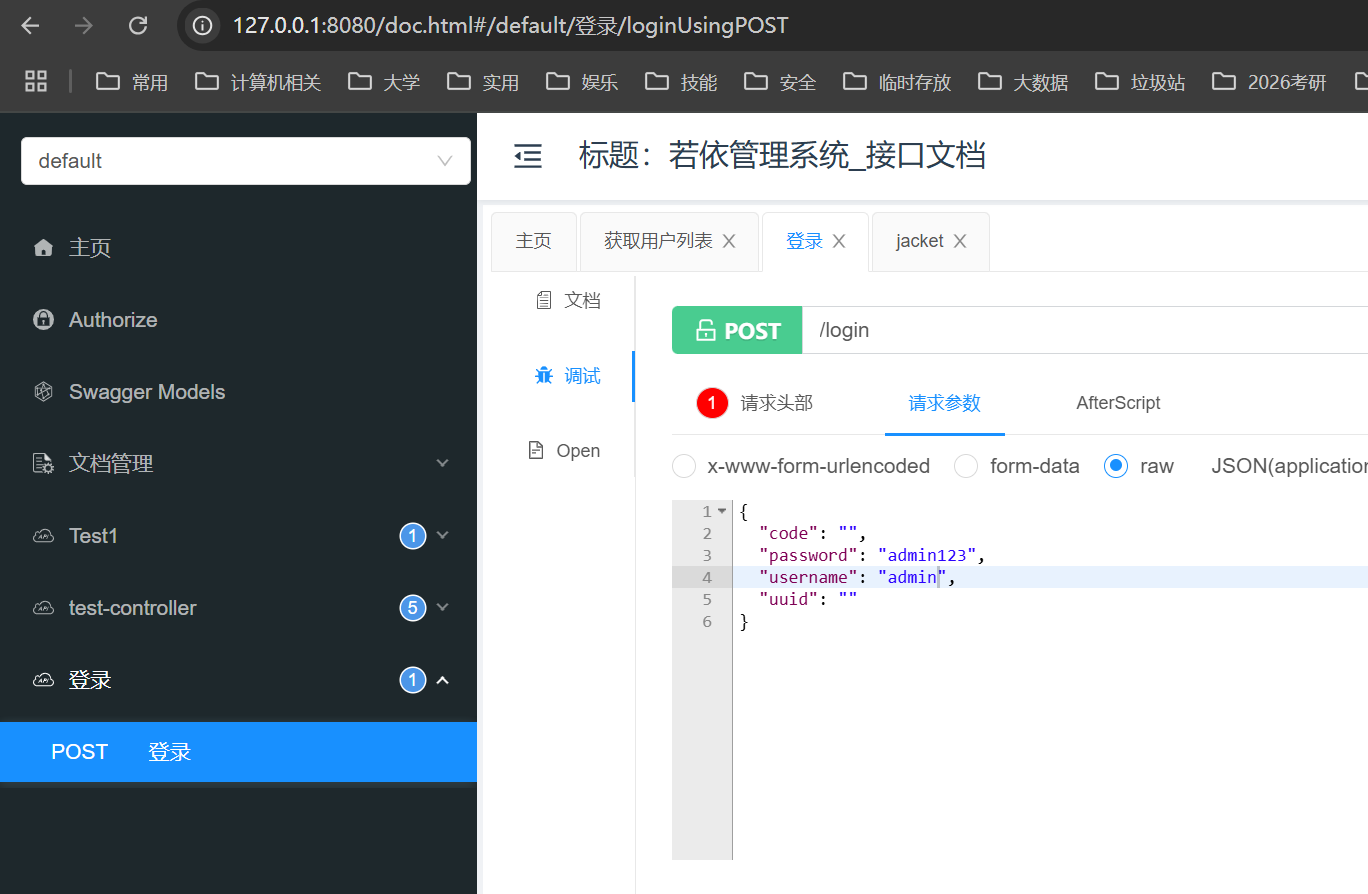The image size is (1368, 894).
Task: Click the Swagger Models cube icon
Action: 43,392
